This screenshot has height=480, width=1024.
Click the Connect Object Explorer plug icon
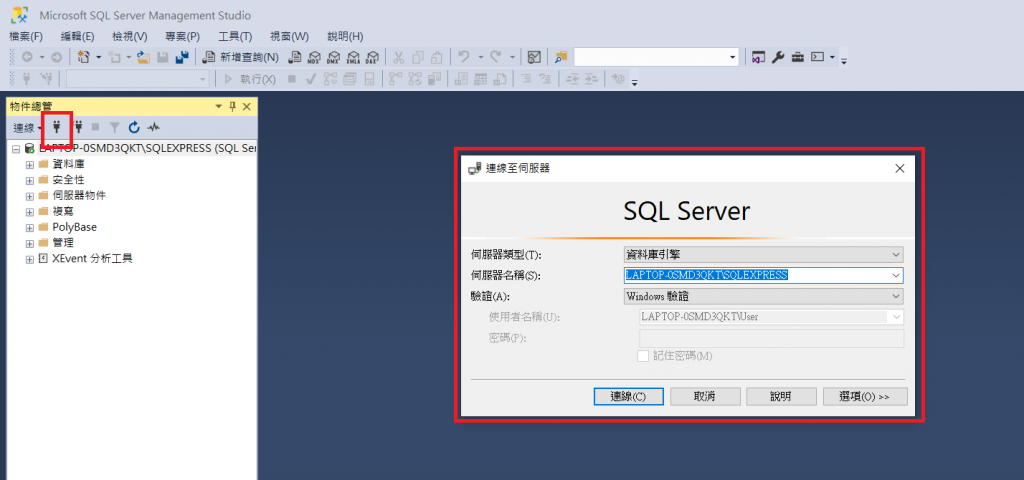pos(57,127)
